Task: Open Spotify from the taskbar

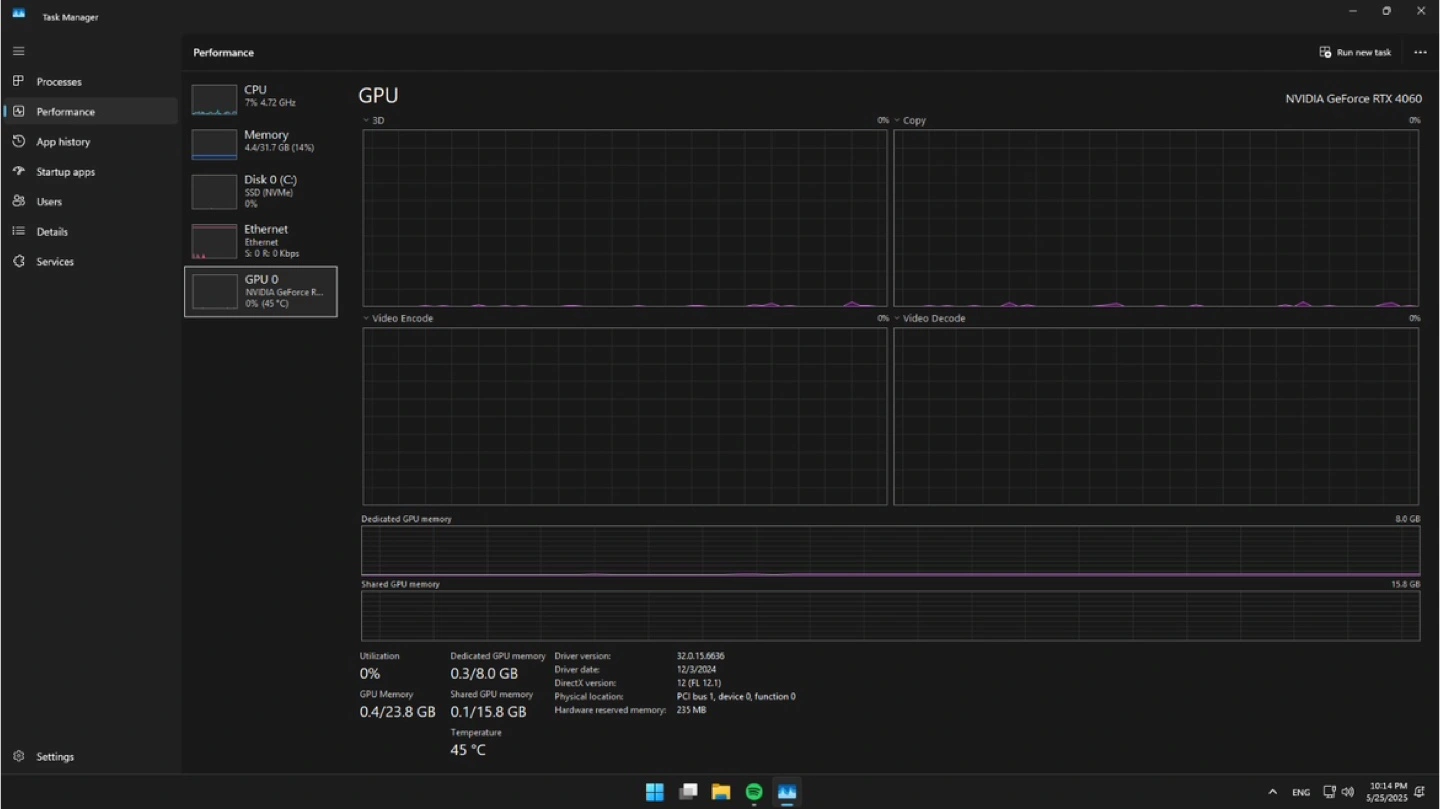Action: pyautogui.click(x=754, y=792)
